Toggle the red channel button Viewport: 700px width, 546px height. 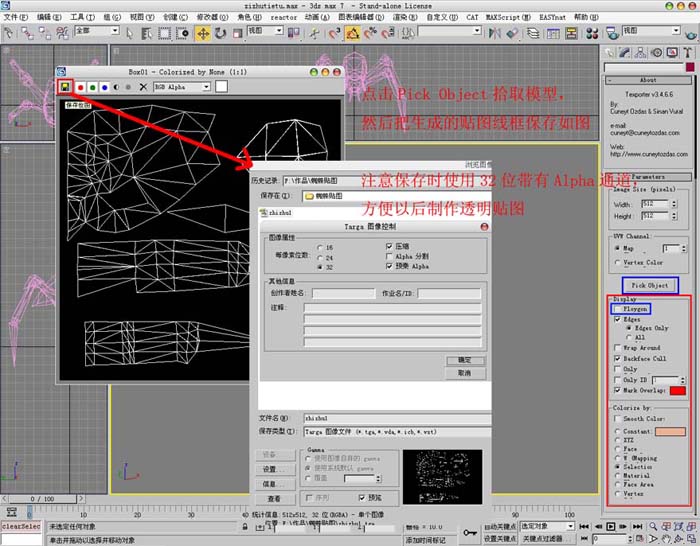[81, 87]
